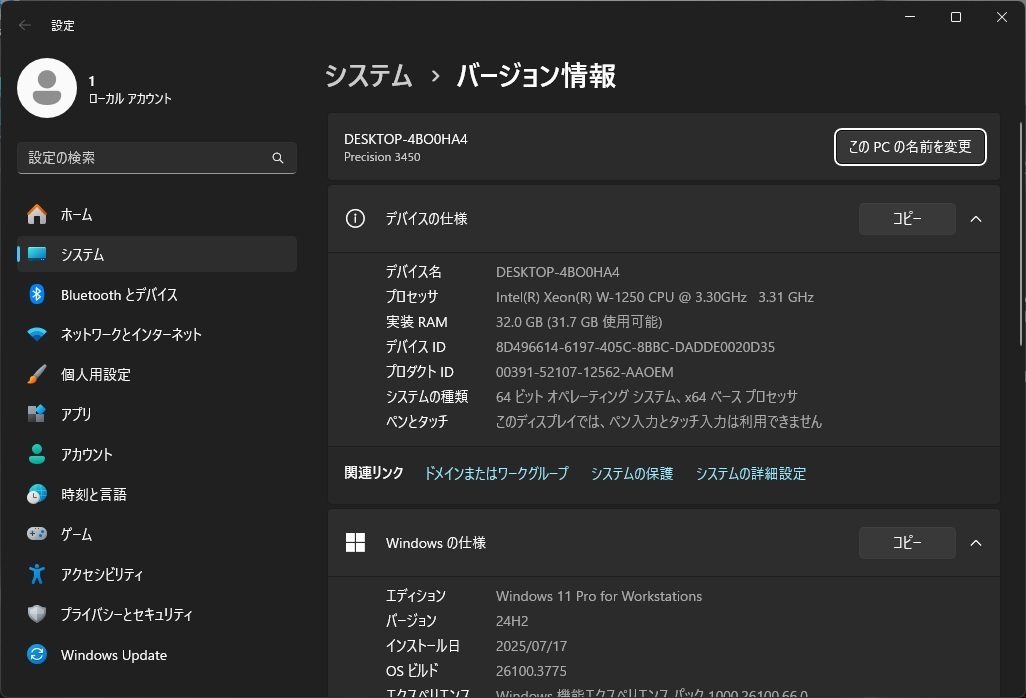The image size is (1026, 698).
Task: Click the Bluetooth icon in sidebar
Action: (37, 294)
